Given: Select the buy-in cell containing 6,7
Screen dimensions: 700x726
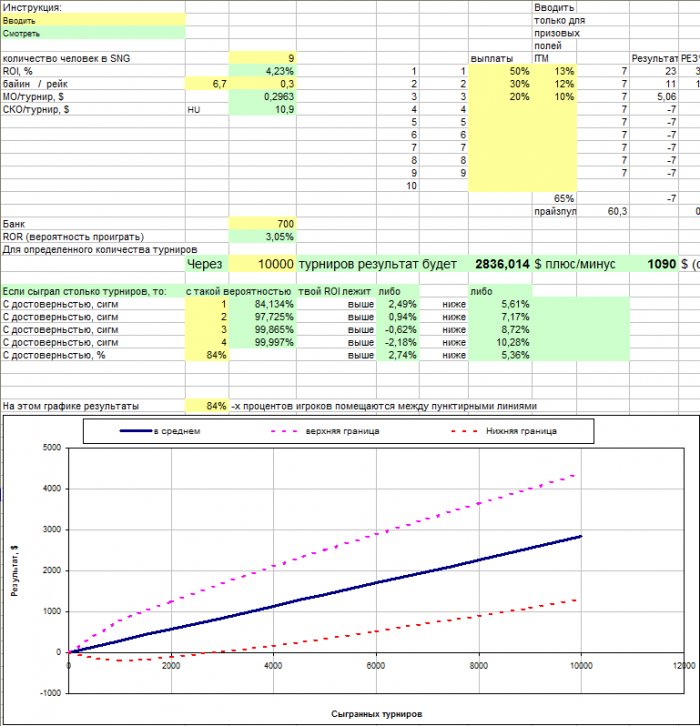Looking at the screenshot, I should pos(207,84).
